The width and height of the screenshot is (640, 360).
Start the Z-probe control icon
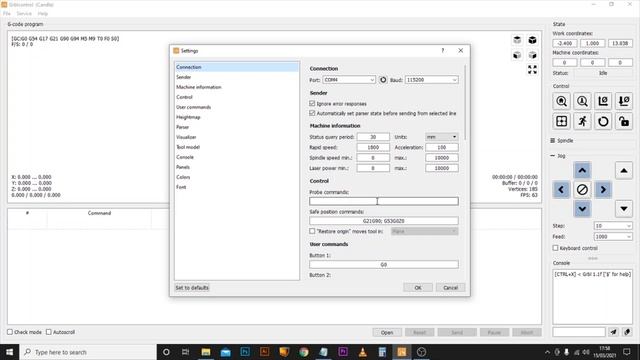coord(582,101)
